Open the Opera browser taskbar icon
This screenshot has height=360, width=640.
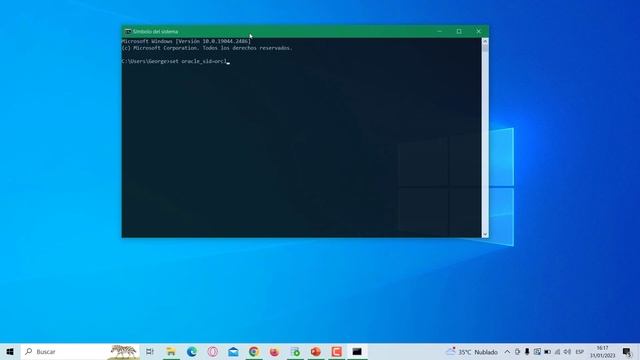point(213,351)
